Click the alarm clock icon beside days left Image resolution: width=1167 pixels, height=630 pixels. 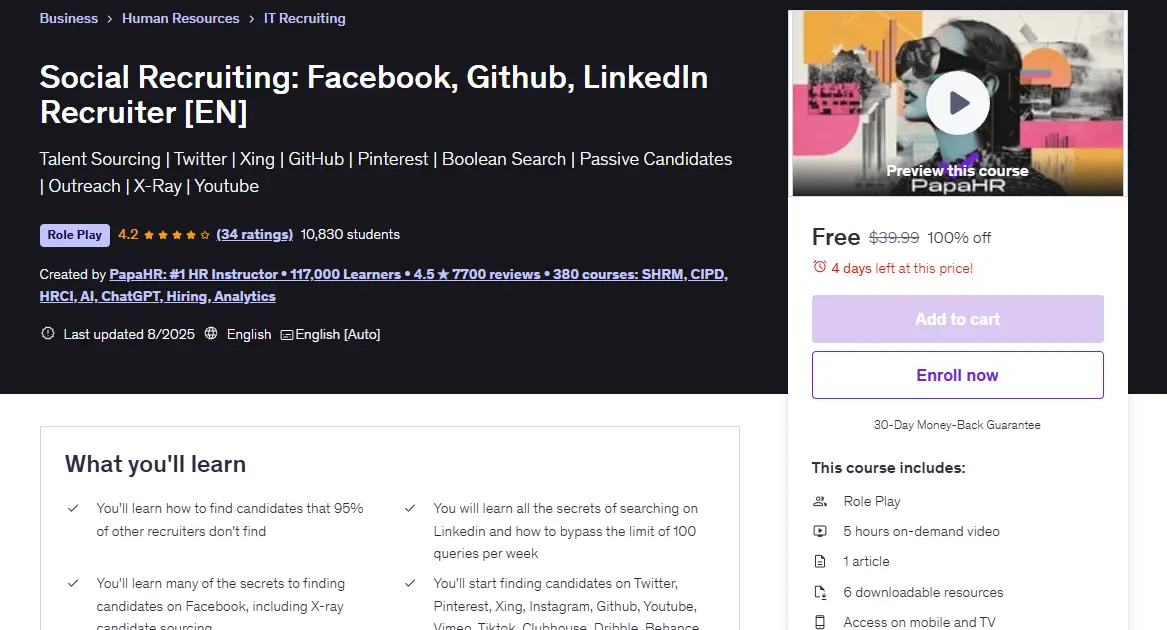[819, 267]
